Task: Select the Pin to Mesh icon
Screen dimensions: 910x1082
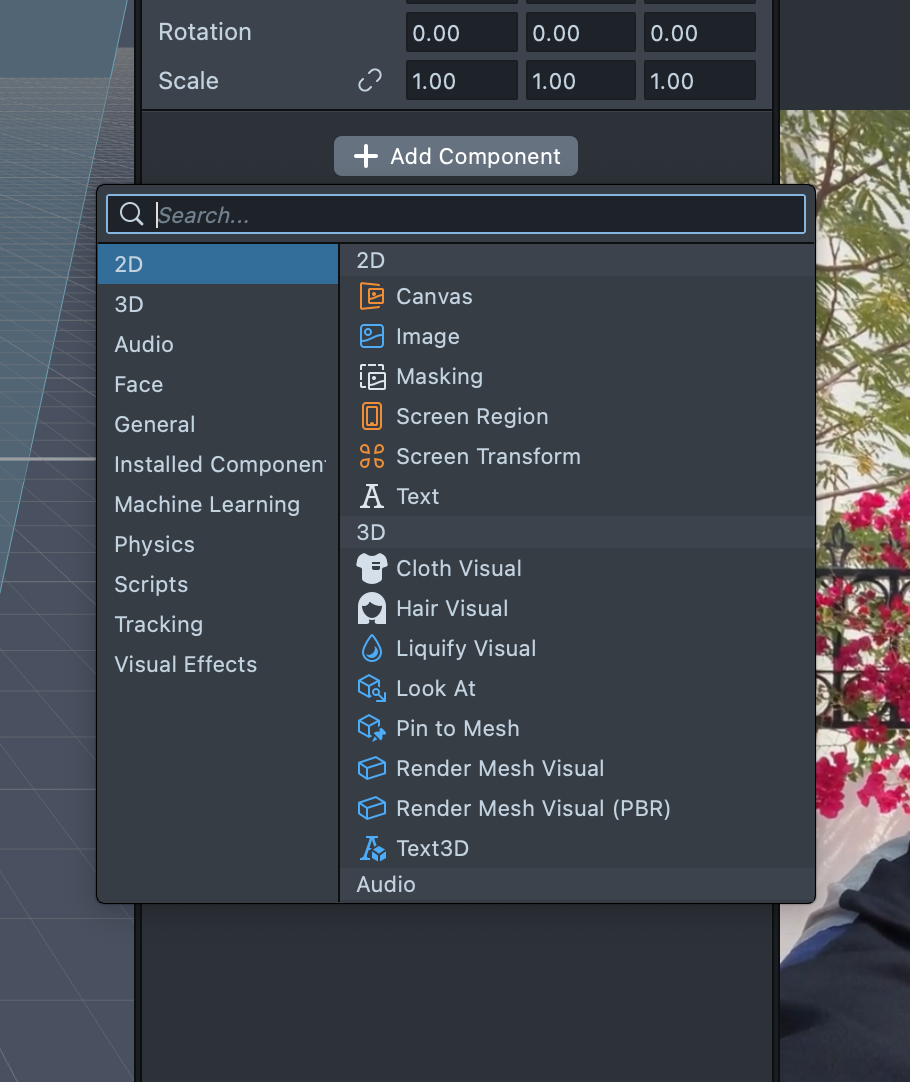Action: (372, 728)
